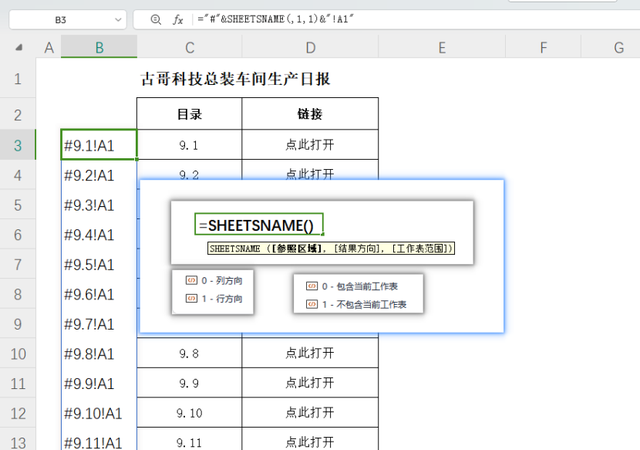The width and height of the screenshot is (640, 450).
Task: Select cell containing #9.11!A1
Action: 99,440
